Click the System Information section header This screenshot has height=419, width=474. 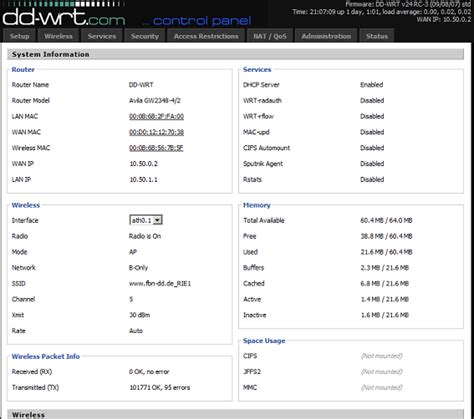point(235,54)
